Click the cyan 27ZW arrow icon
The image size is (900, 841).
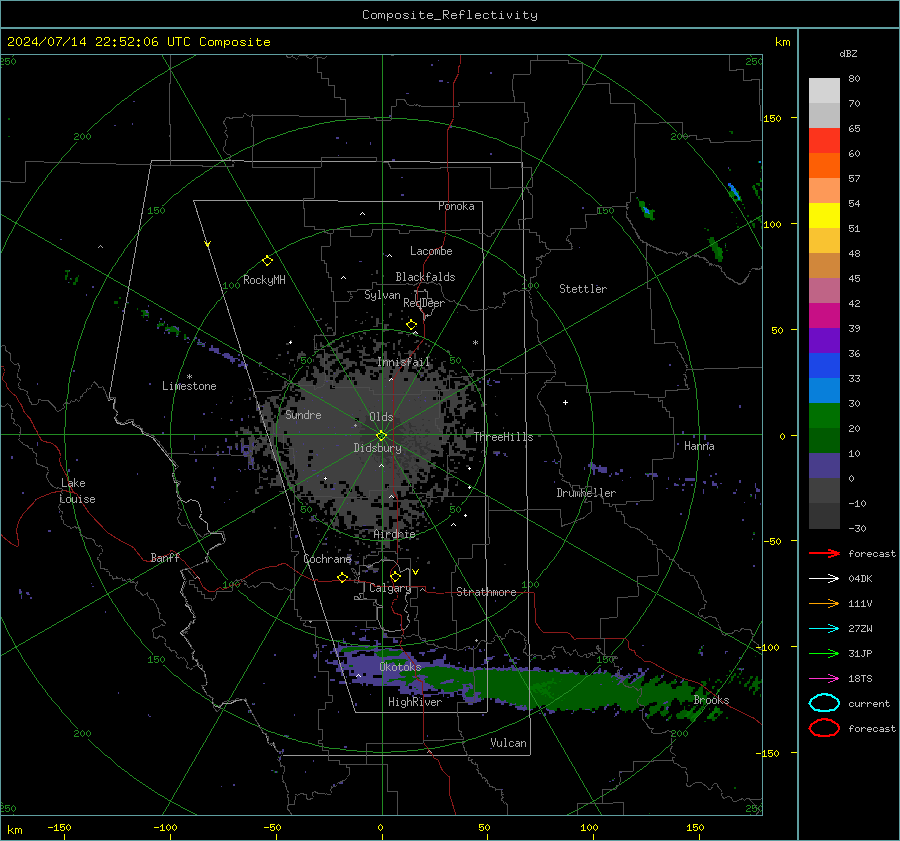[824, 629]
